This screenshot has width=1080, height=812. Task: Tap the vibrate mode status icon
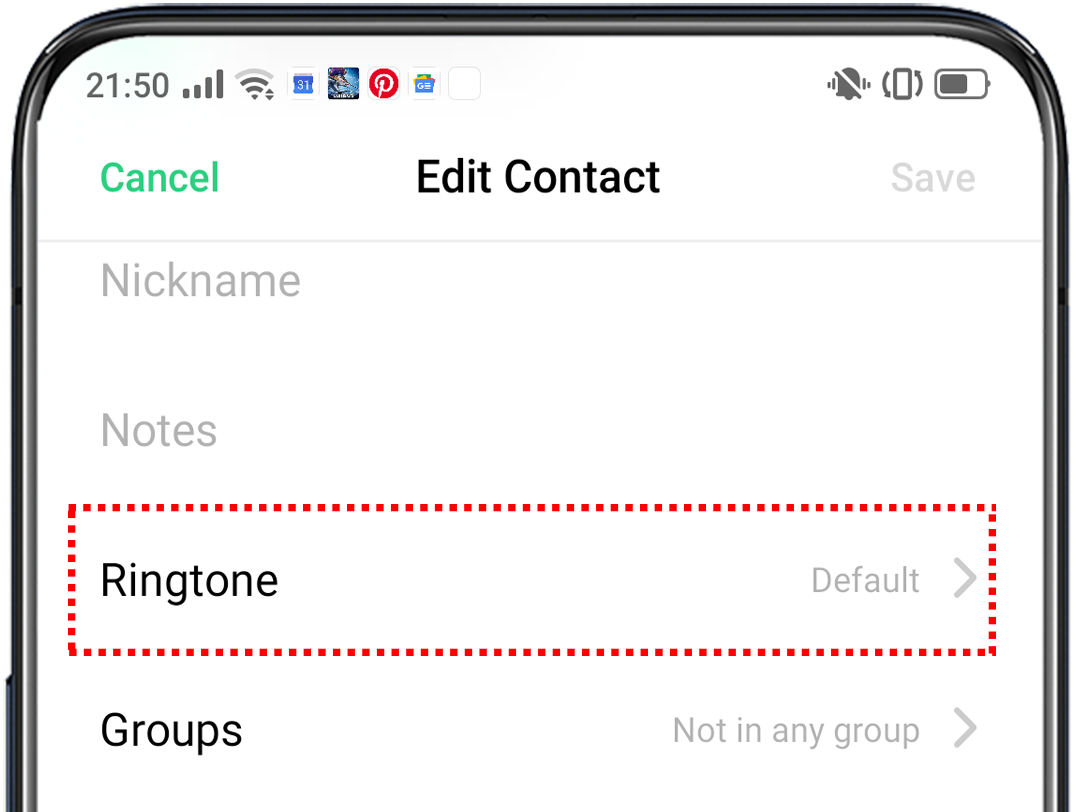(x=902, y=85)
